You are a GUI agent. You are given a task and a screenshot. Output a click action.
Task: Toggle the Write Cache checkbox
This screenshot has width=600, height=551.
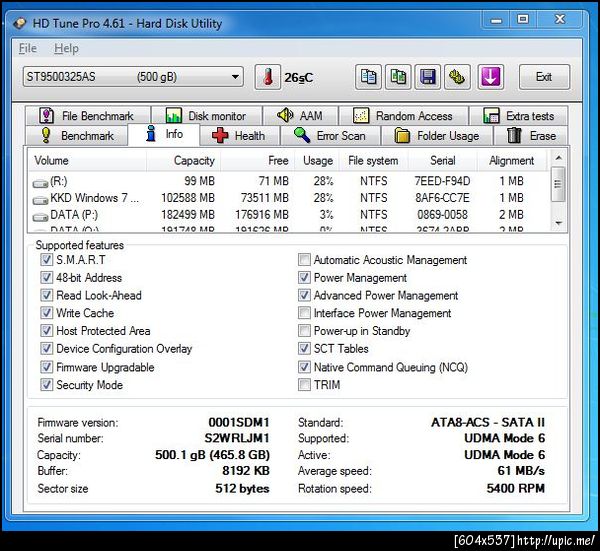tap(46, 313)
